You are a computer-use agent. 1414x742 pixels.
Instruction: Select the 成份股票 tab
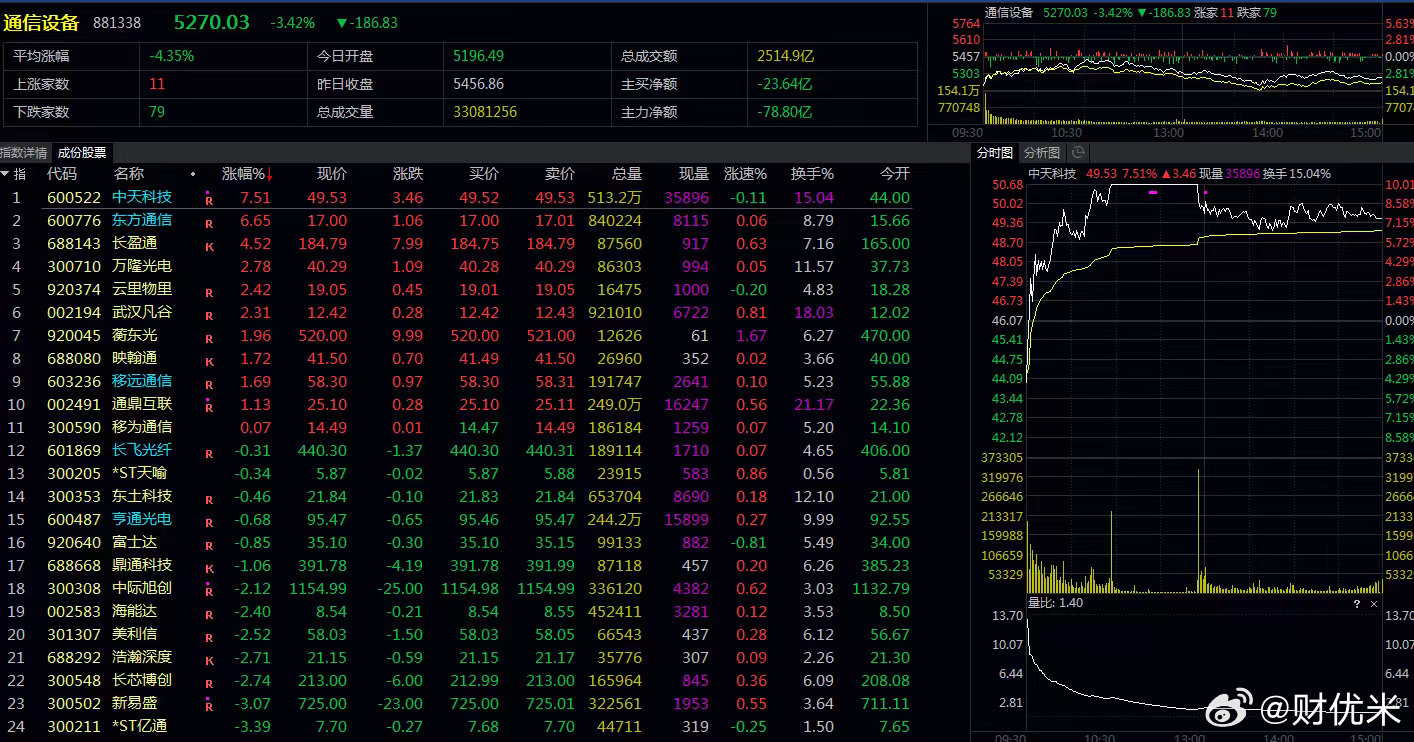point(82,153)
